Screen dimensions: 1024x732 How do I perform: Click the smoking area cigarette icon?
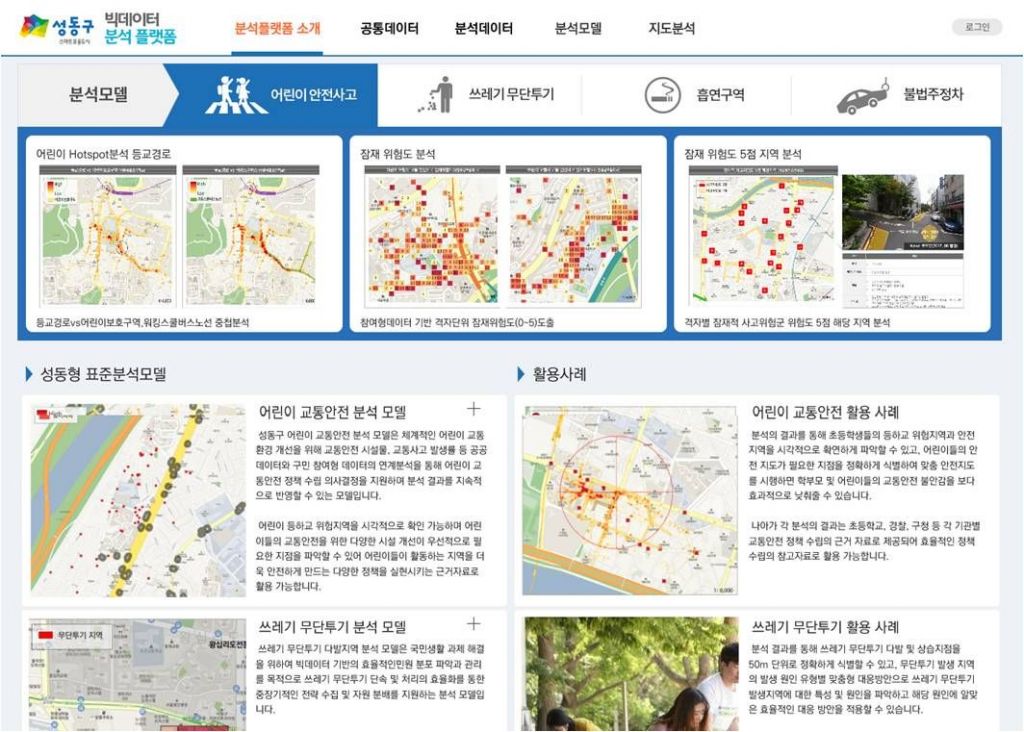661,95
